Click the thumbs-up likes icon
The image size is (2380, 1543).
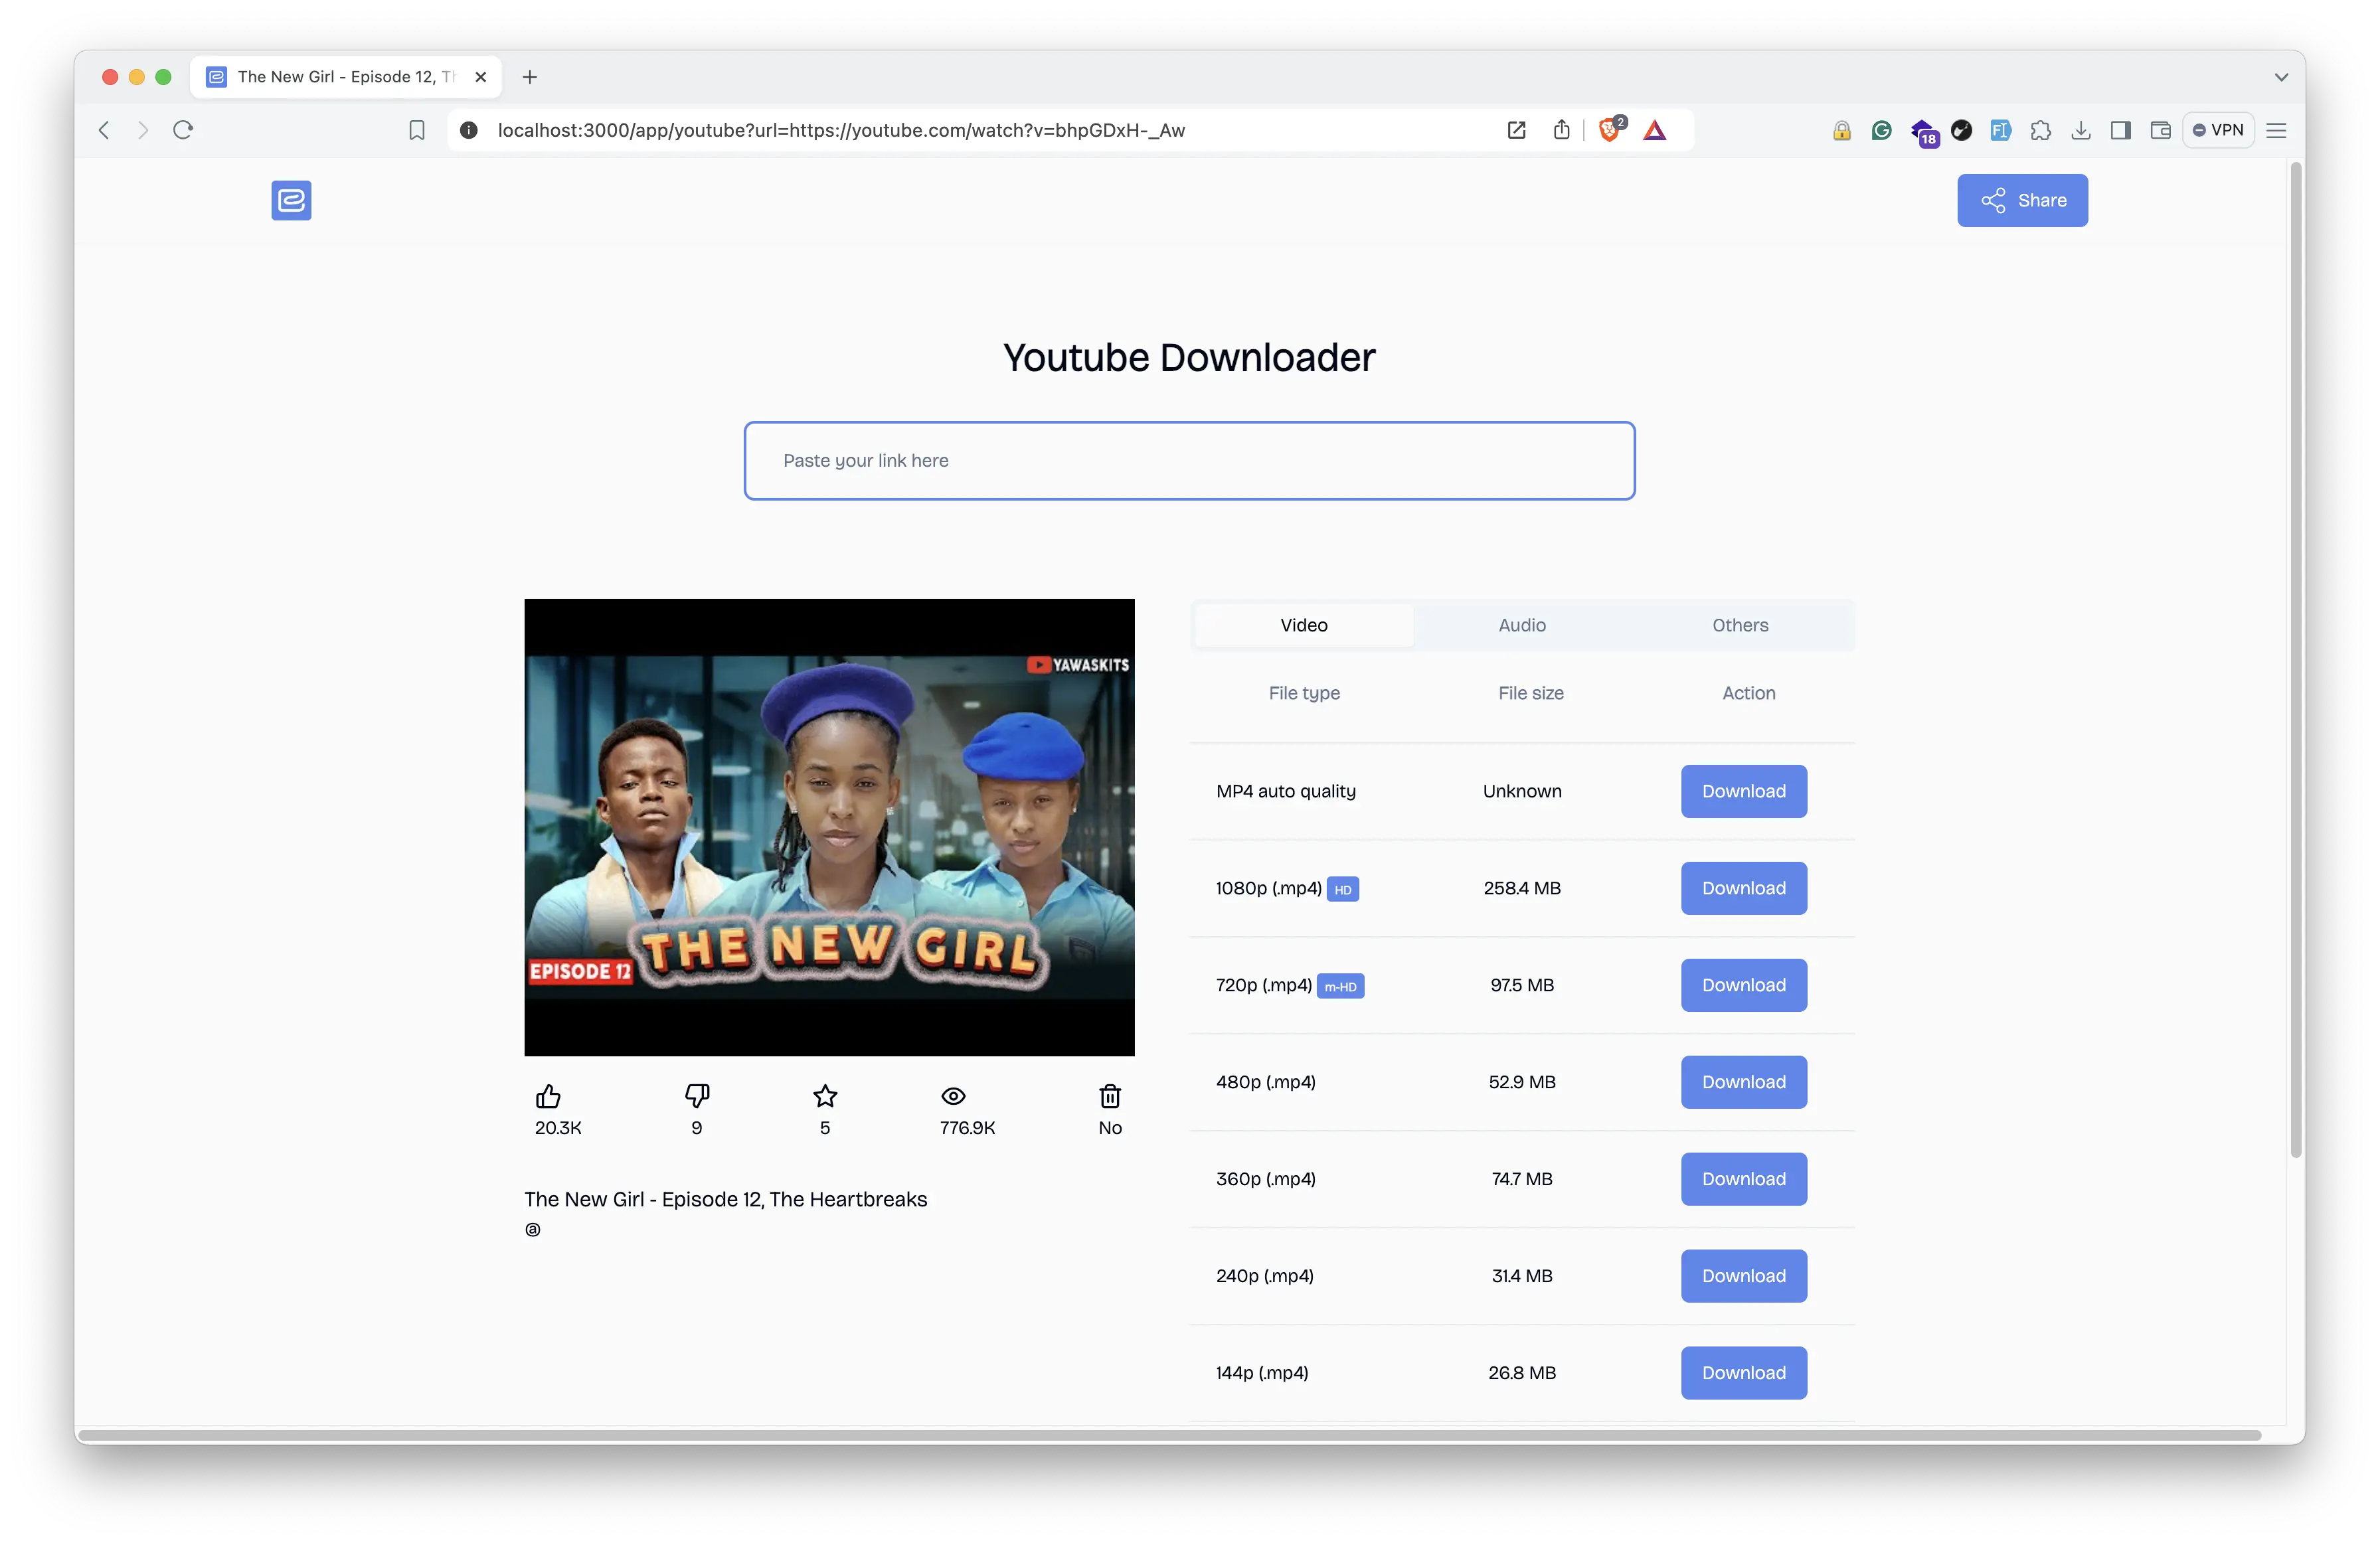pyautogui.click(x=548, y=1096)
